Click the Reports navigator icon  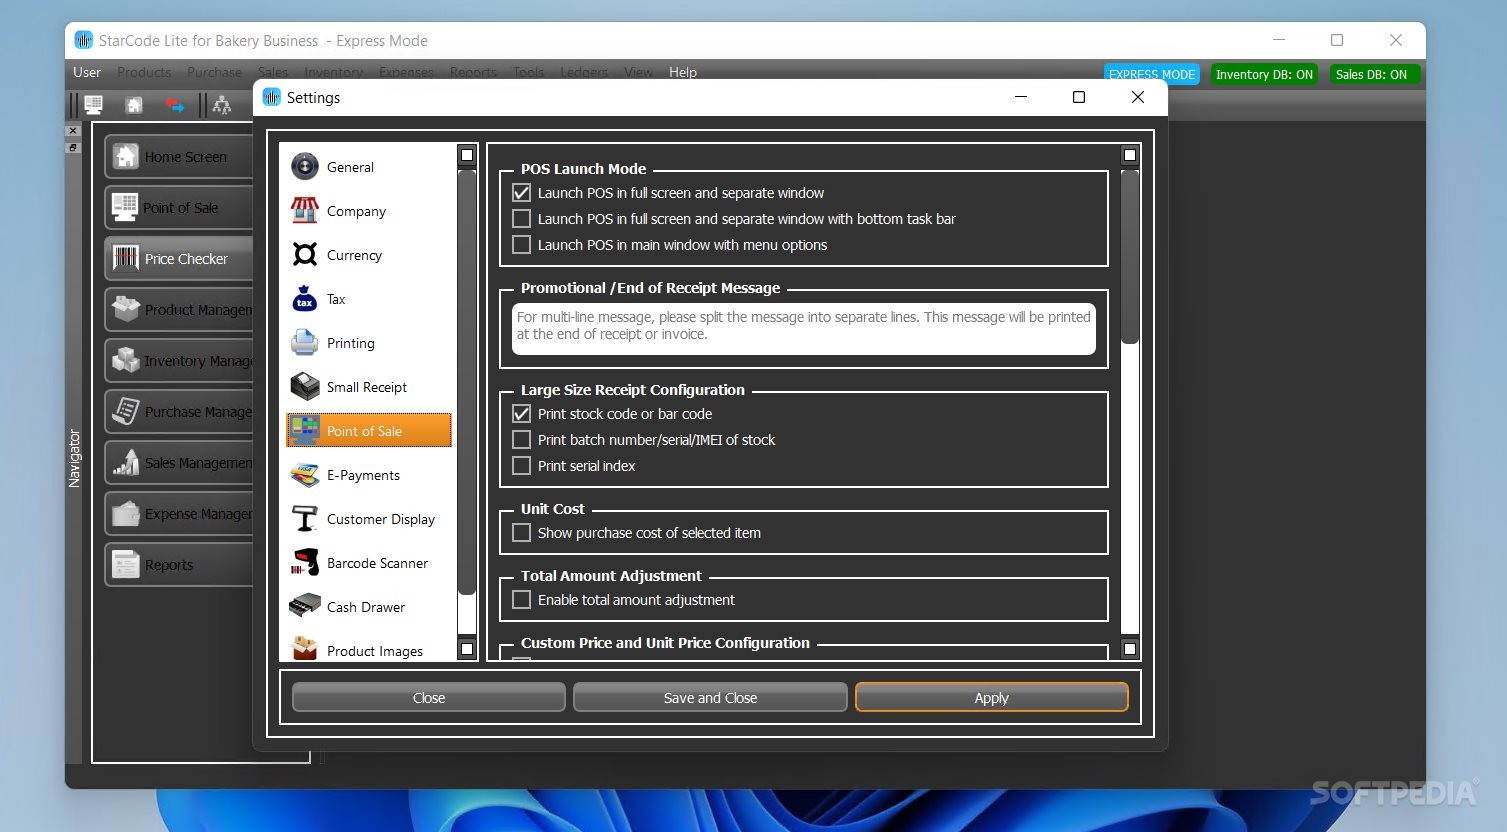[126, 564]
